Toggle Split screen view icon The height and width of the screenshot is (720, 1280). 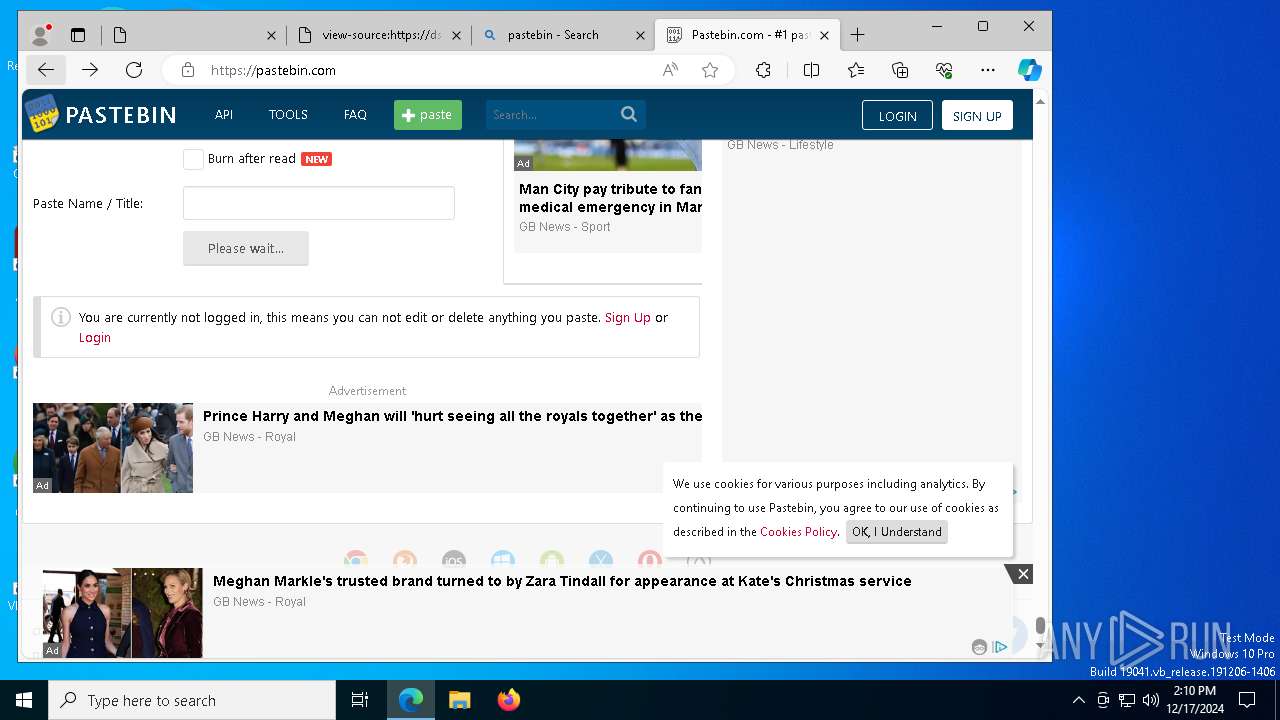pos(811,70)
